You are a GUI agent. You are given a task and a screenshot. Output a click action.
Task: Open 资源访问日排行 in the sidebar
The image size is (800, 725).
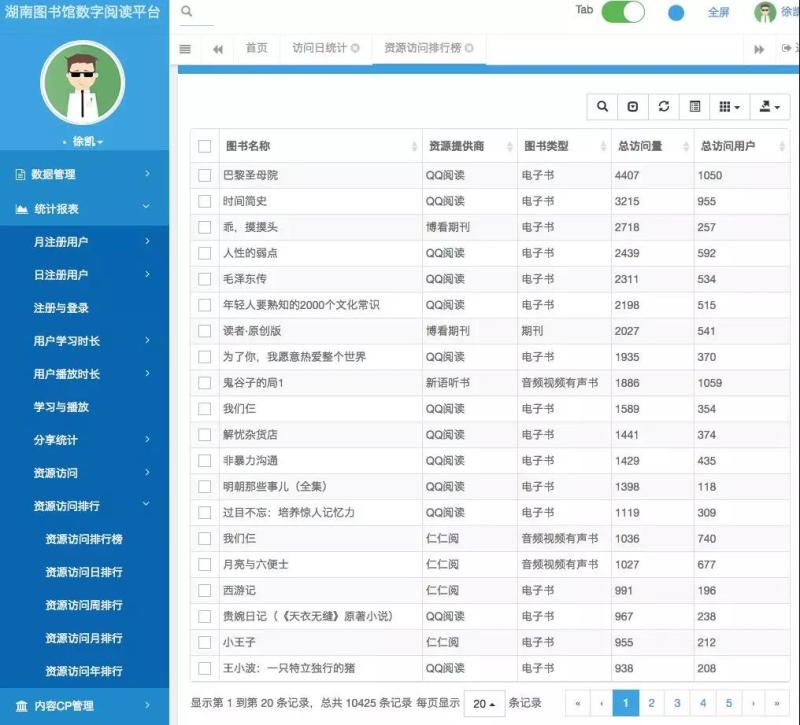coord(84,572)
